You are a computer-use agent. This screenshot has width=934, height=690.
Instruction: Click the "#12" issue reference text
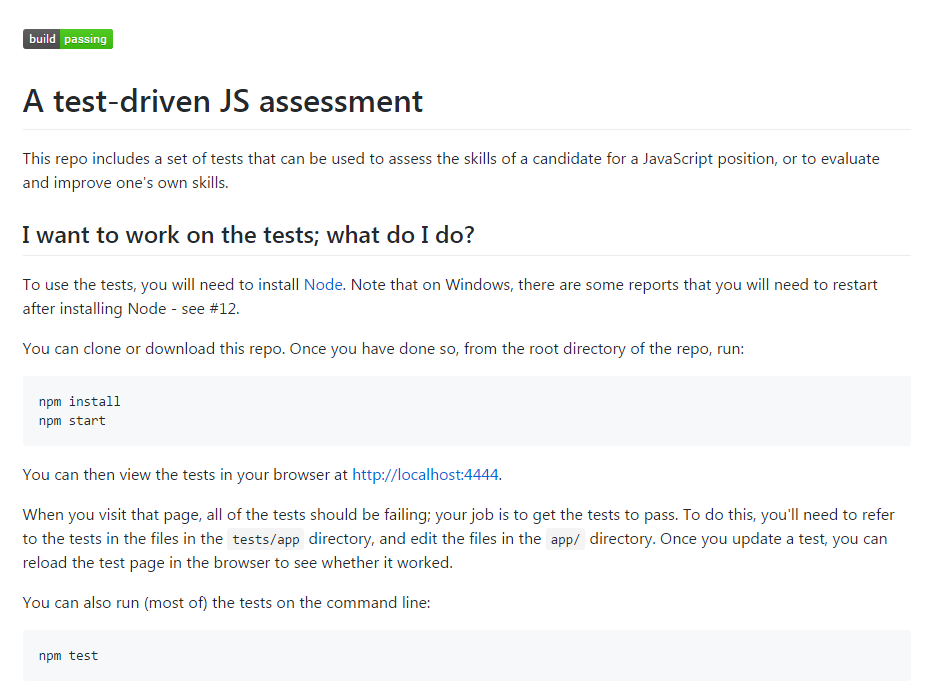point(223,309)
